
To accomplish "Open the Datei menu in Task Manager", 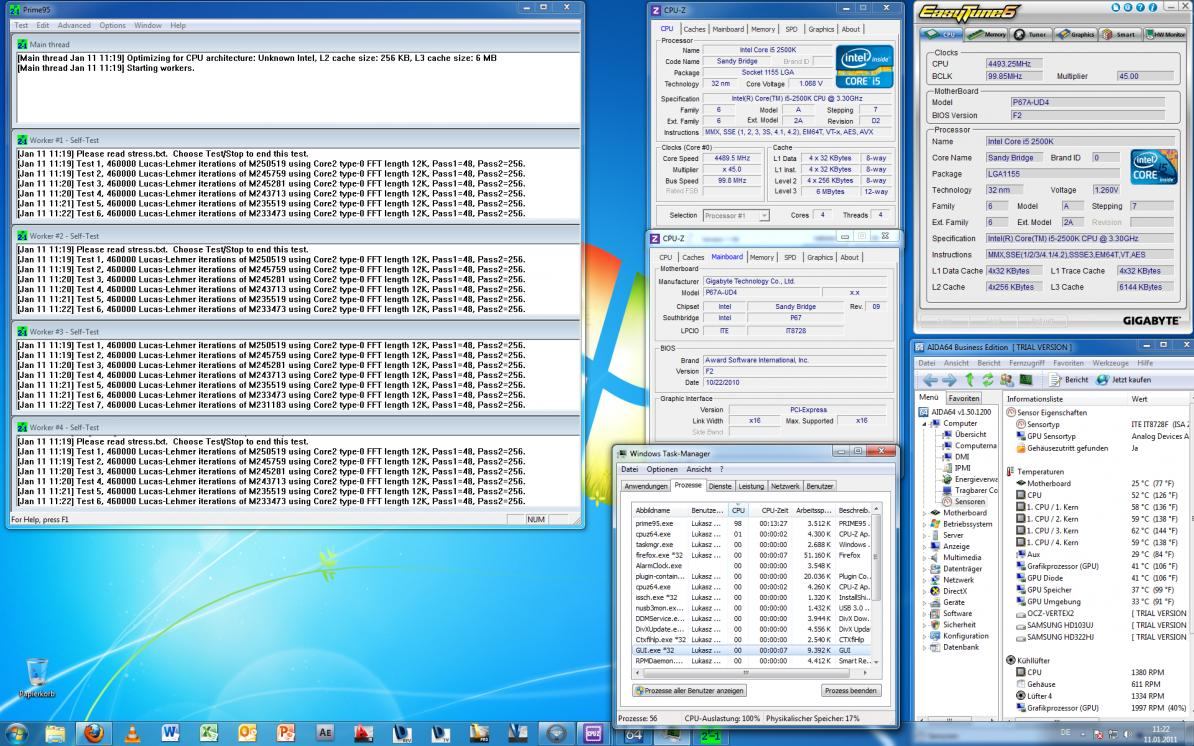I will click(630, 469).
